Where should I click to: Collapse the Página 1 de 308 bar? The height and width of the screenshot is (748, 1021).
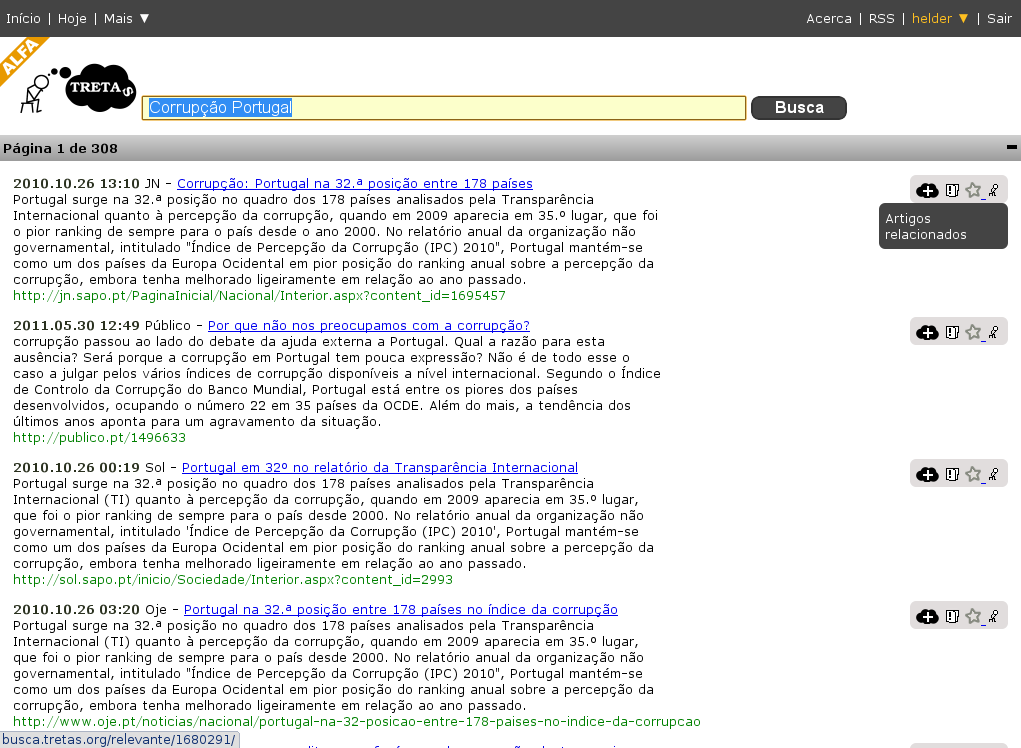(1011, 148)
